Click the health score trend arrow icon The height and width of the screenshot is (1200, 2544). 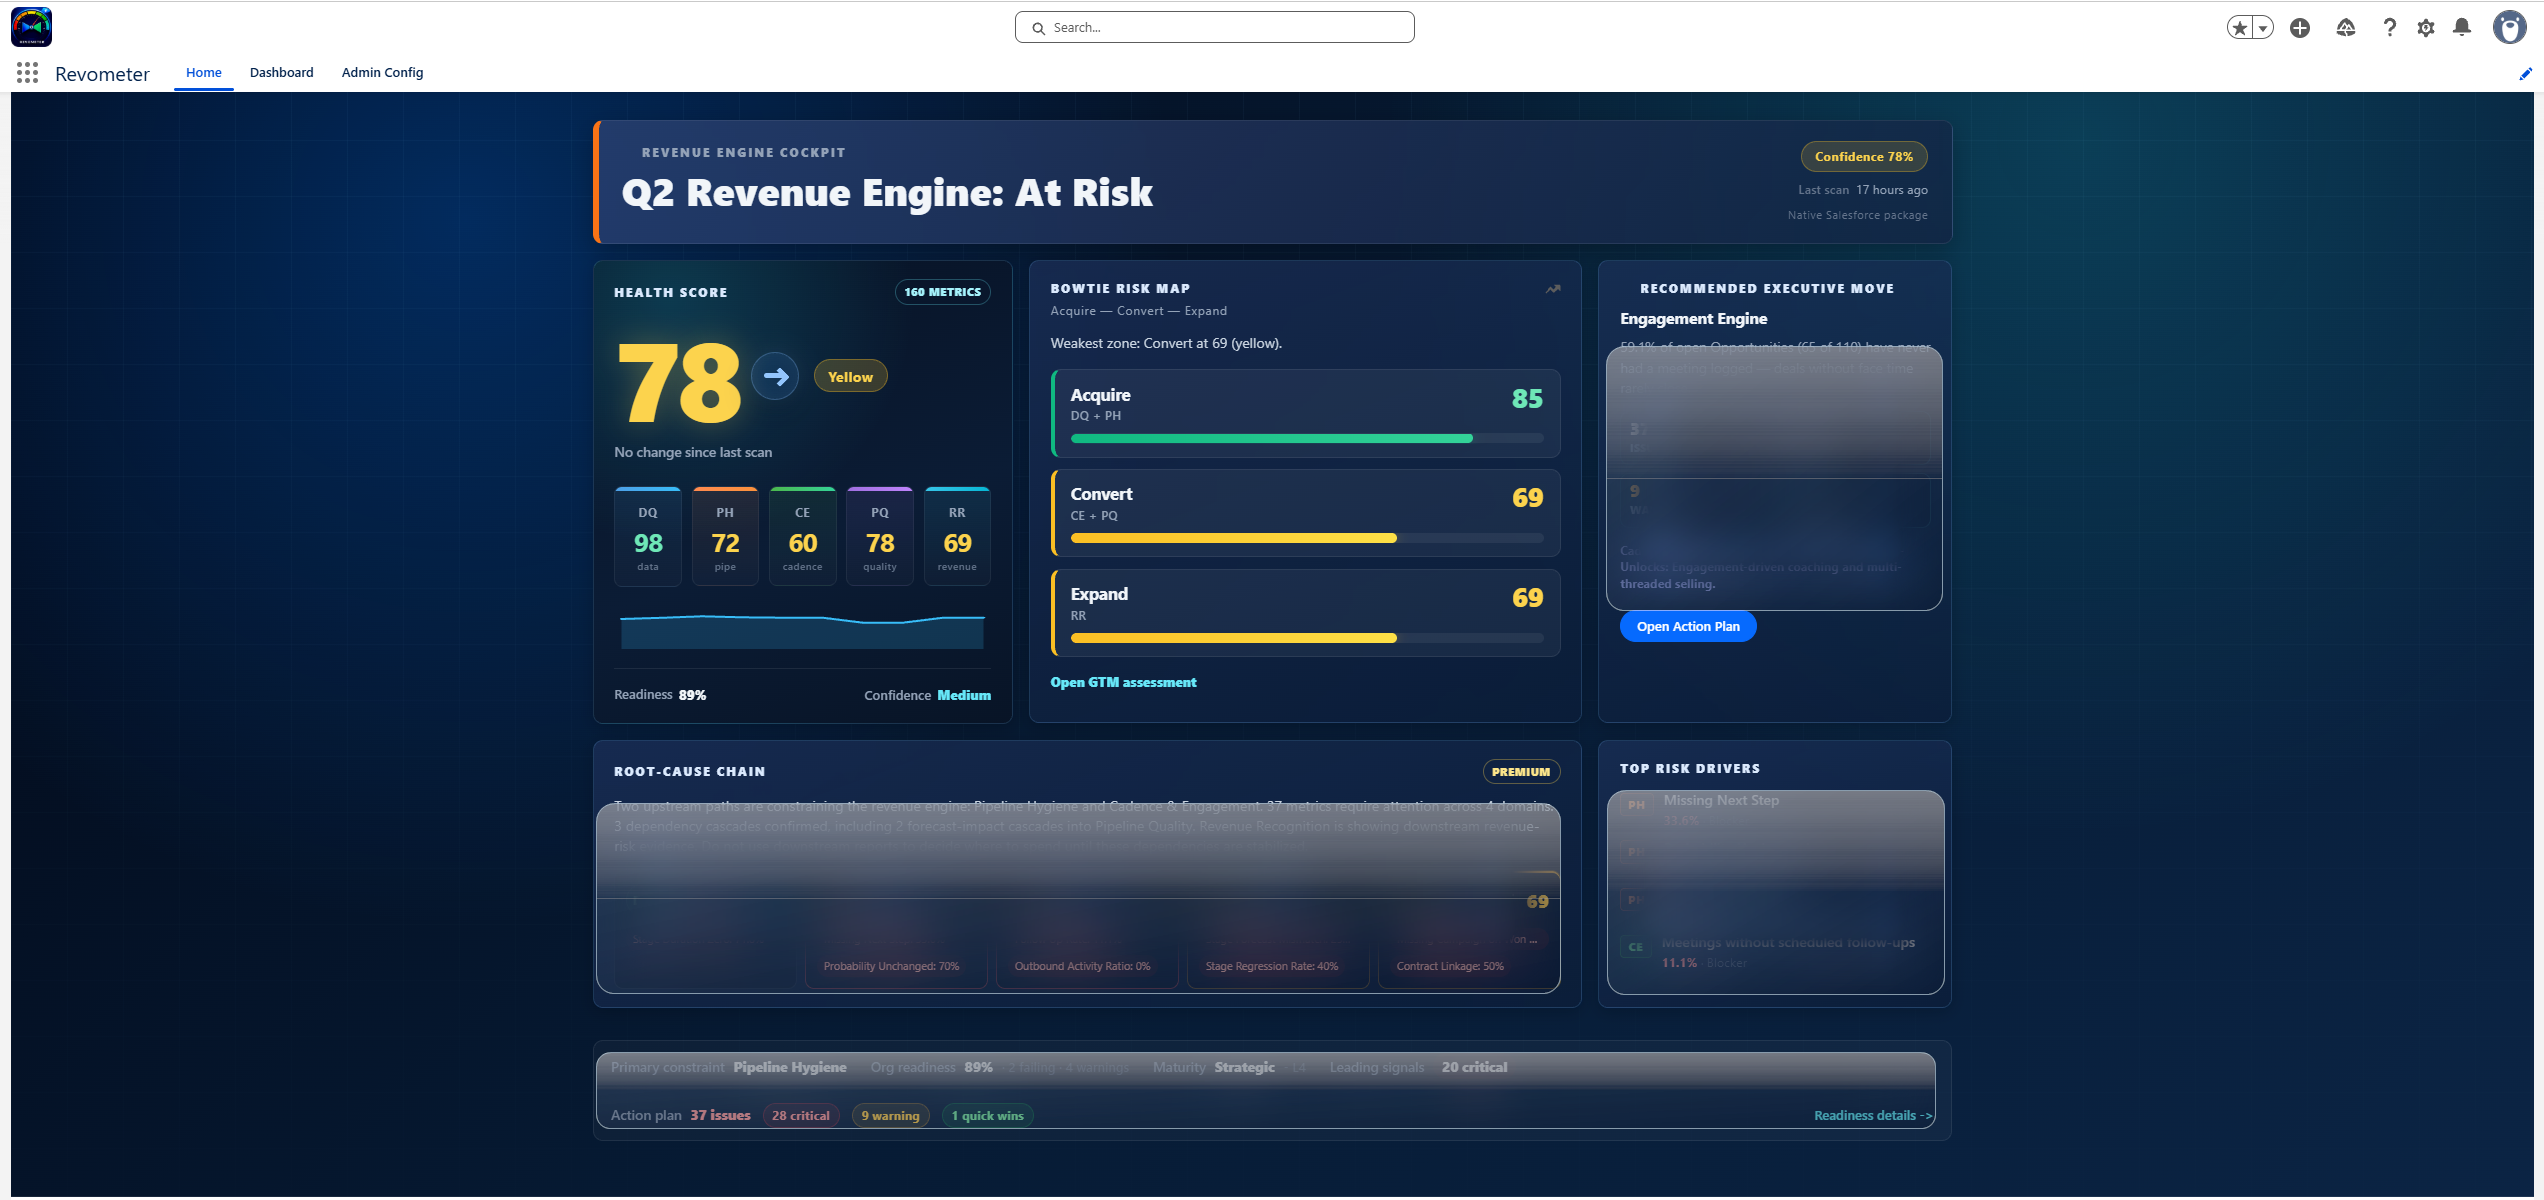pyautogui.click(x=775, y=377)
